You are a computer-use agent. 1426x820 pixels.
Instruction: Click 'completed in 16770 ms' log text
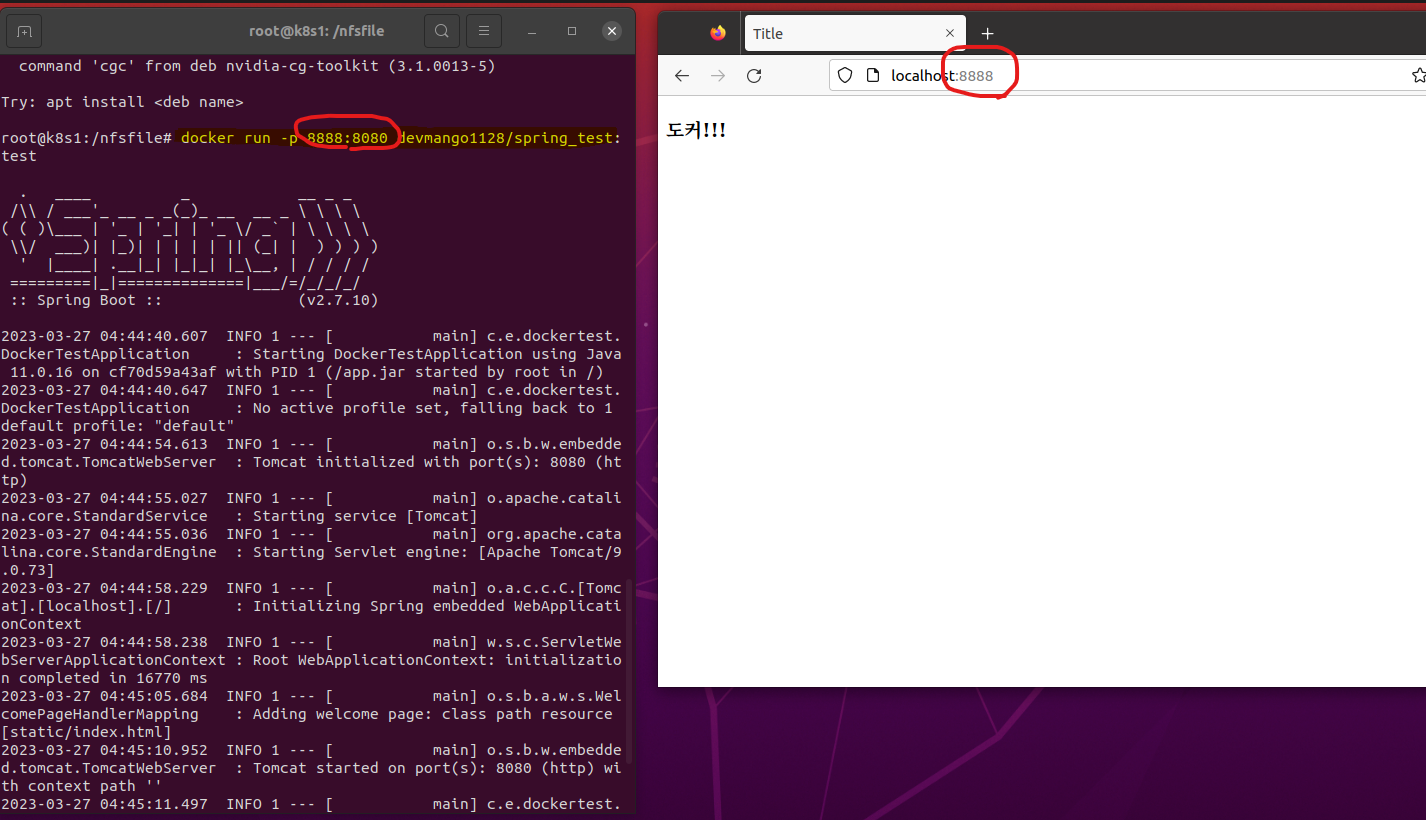point(113,678)
